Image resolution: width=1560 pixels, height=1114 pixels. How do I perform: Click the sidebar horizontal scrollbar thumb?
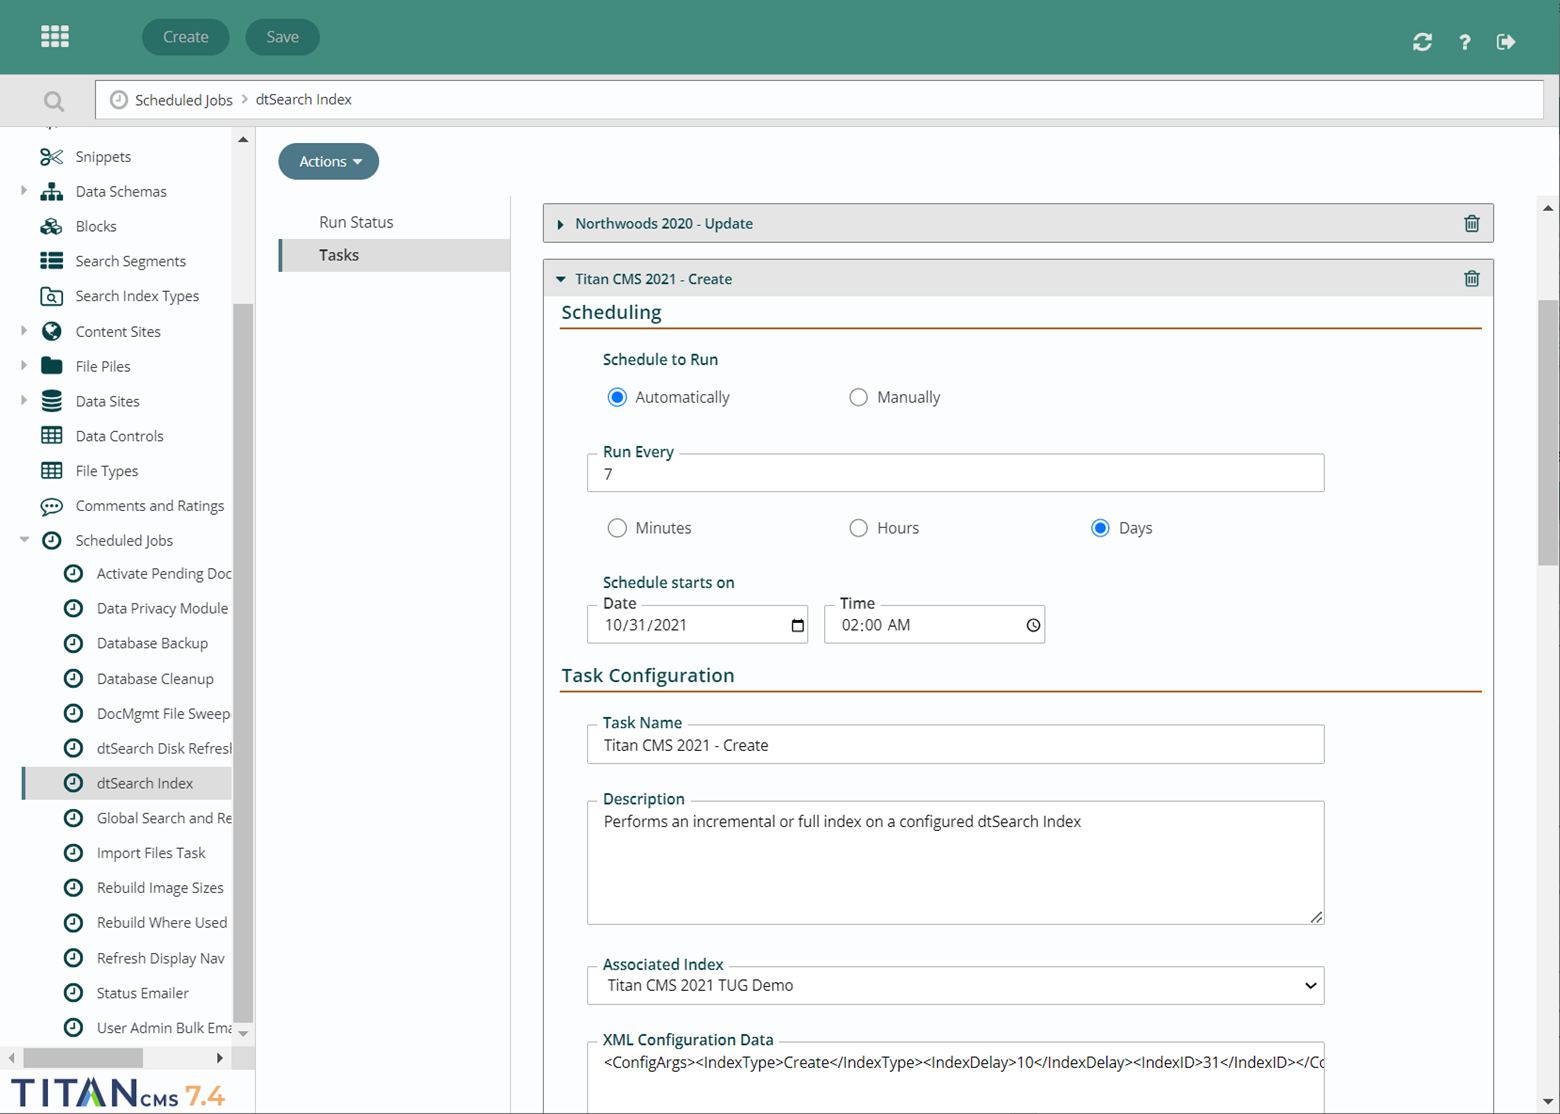pyautogui.click(x=83, y=1057)
